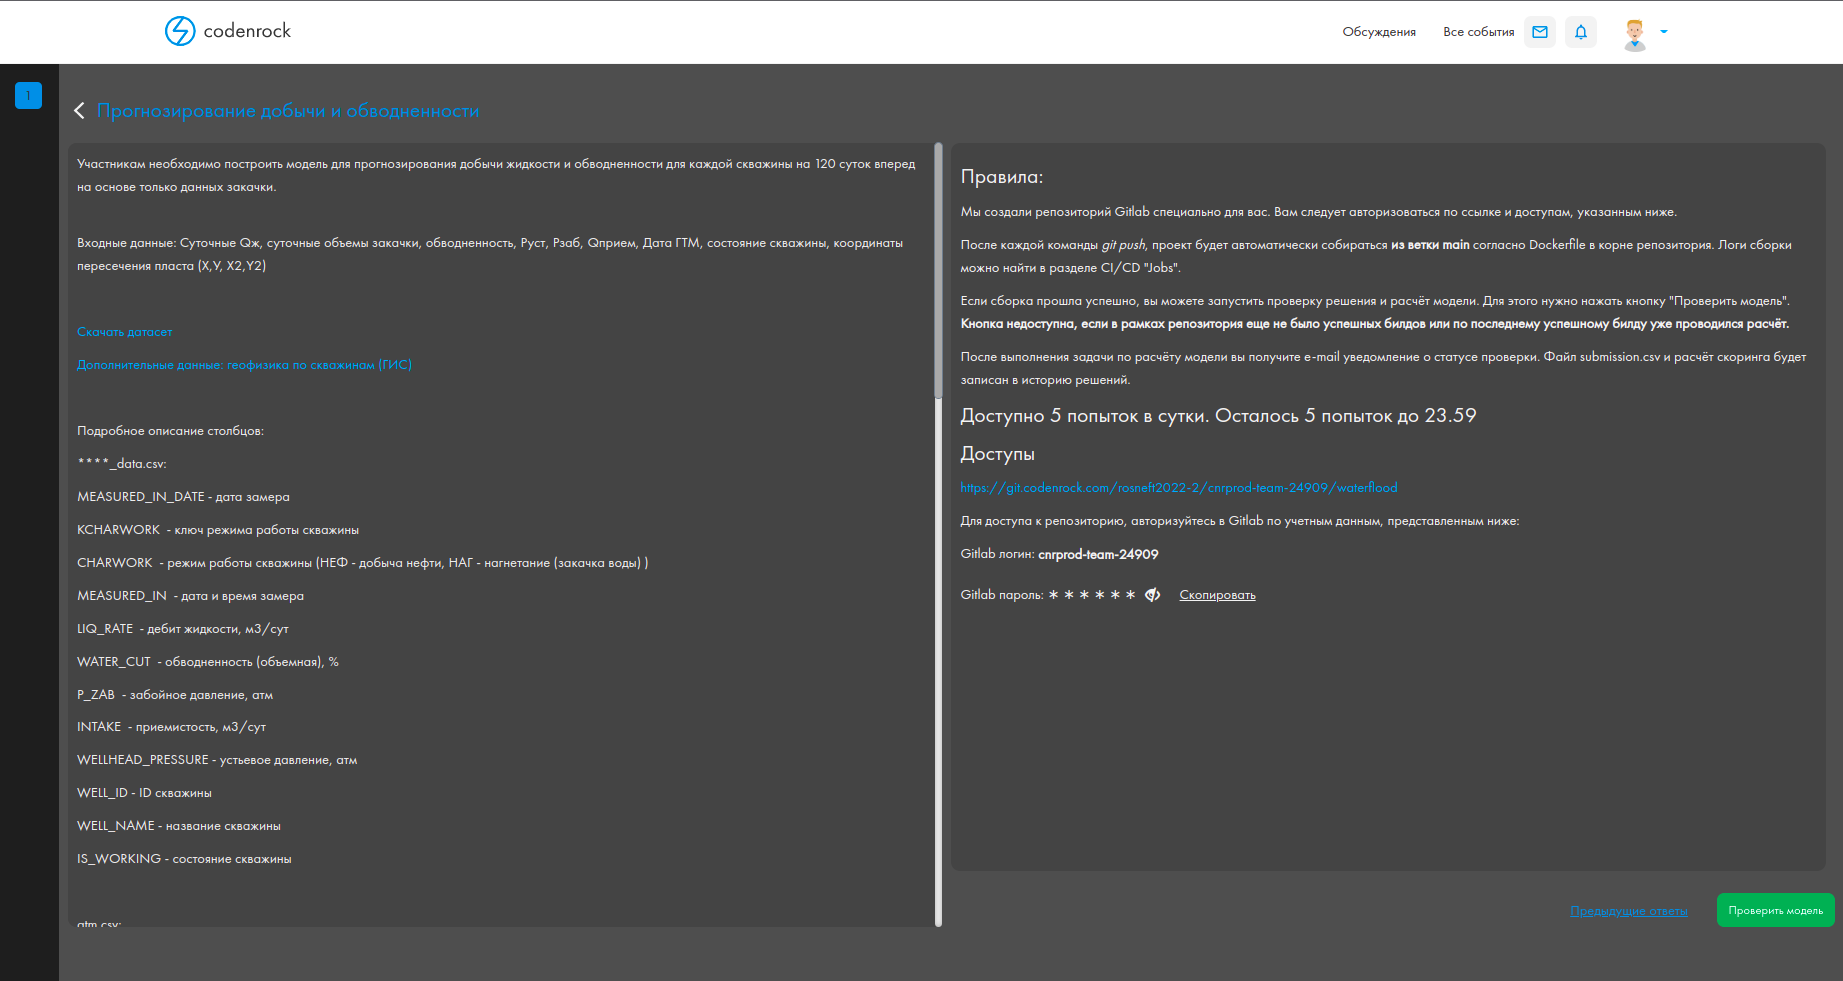Click the Прогнозирование добычи и обводненности title

(x=288, y=111)
